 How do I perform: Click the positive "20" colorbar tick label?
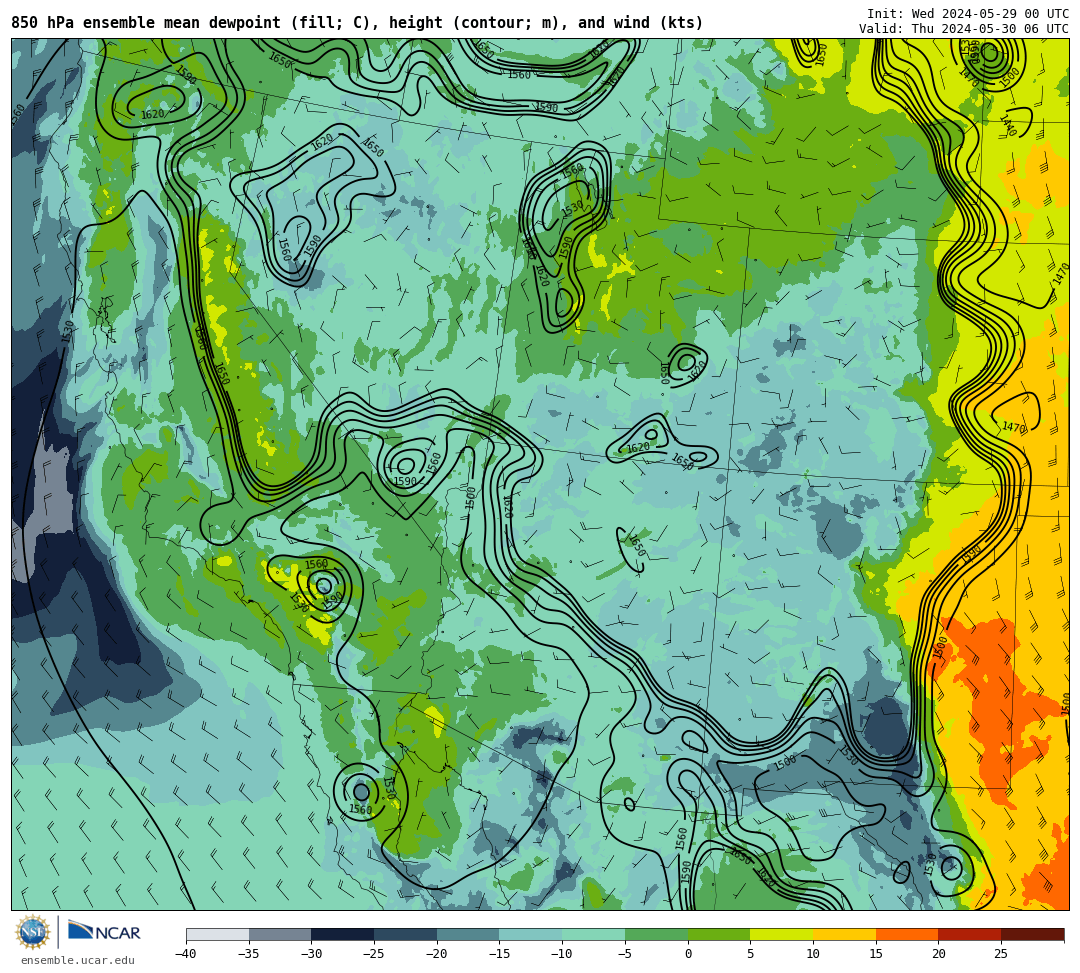(x=938, y=954)
